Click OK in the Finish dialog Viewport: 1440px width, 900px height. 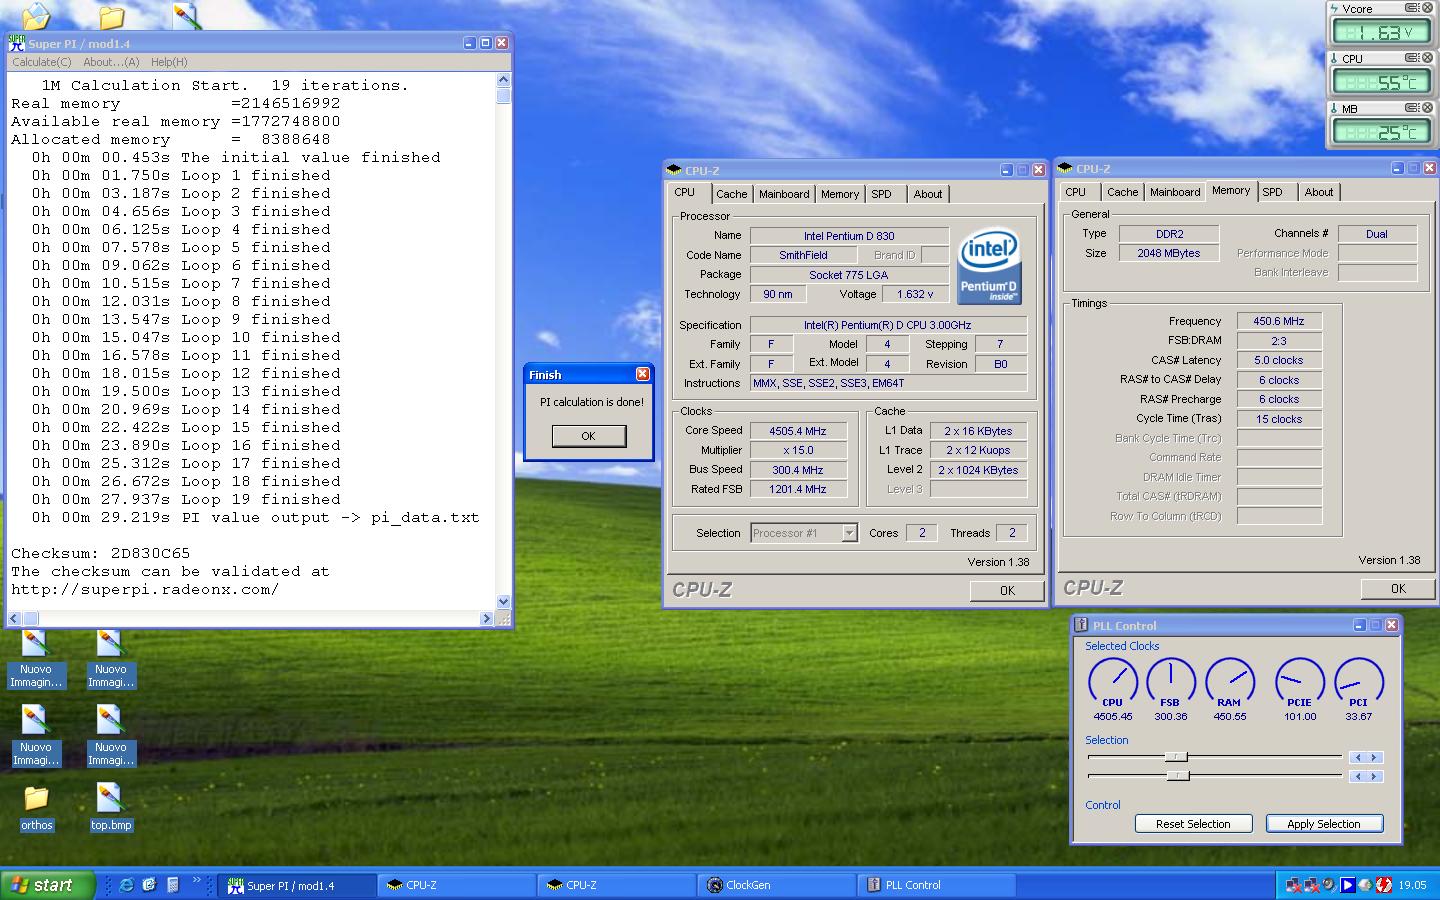(589, 436)
